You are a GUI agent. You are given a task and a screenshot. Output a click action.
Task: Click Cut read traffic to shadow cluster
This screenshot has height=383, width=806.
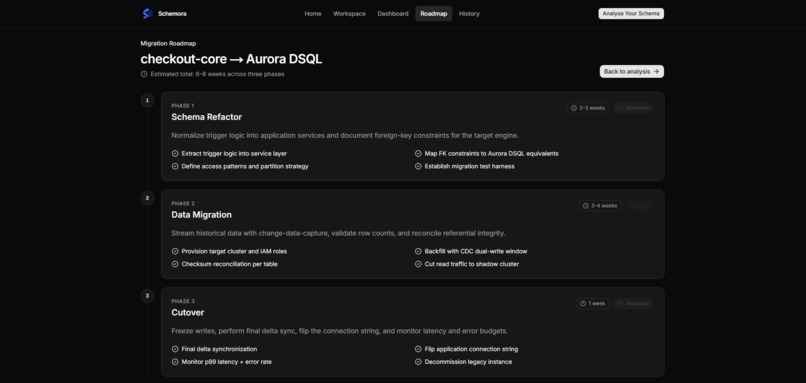click(471, 264)
